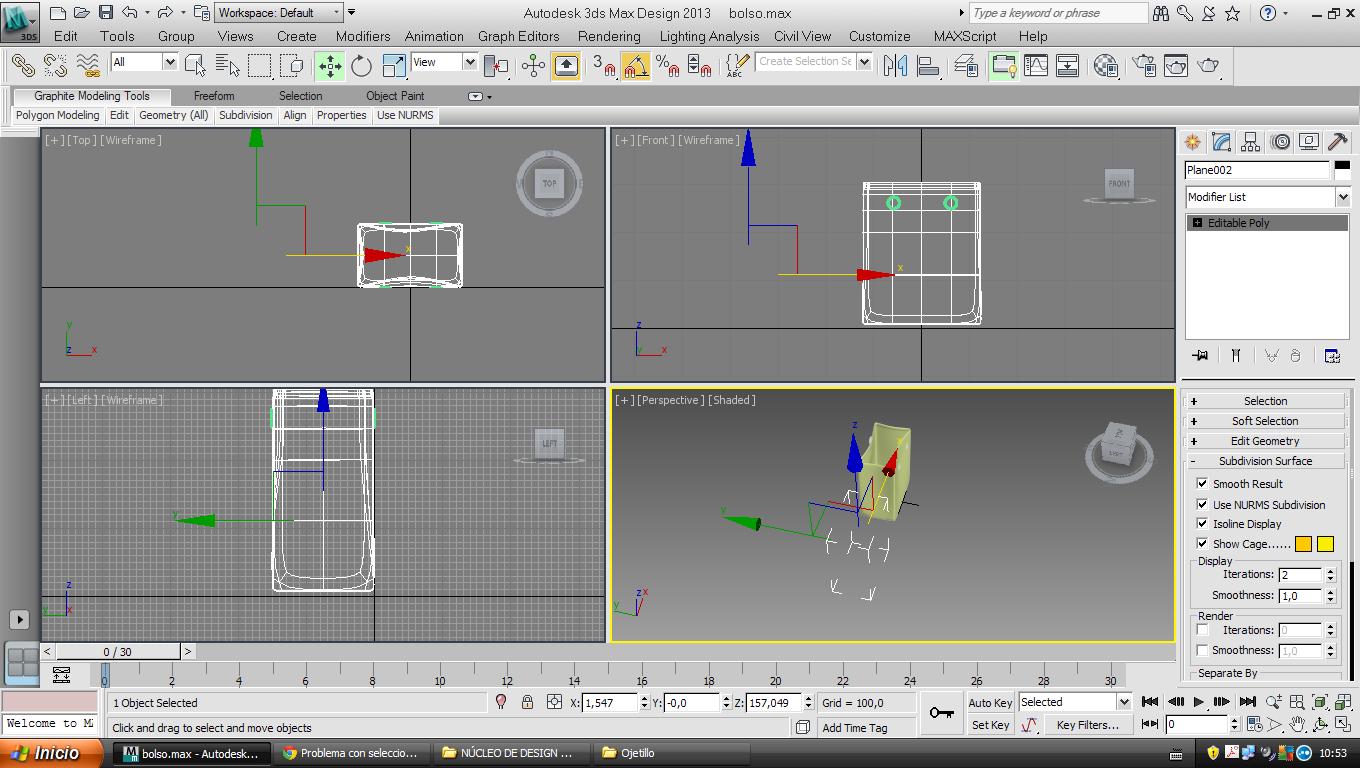Expand the Selection rollout

pyautogui.click(x=1265, y=401)
